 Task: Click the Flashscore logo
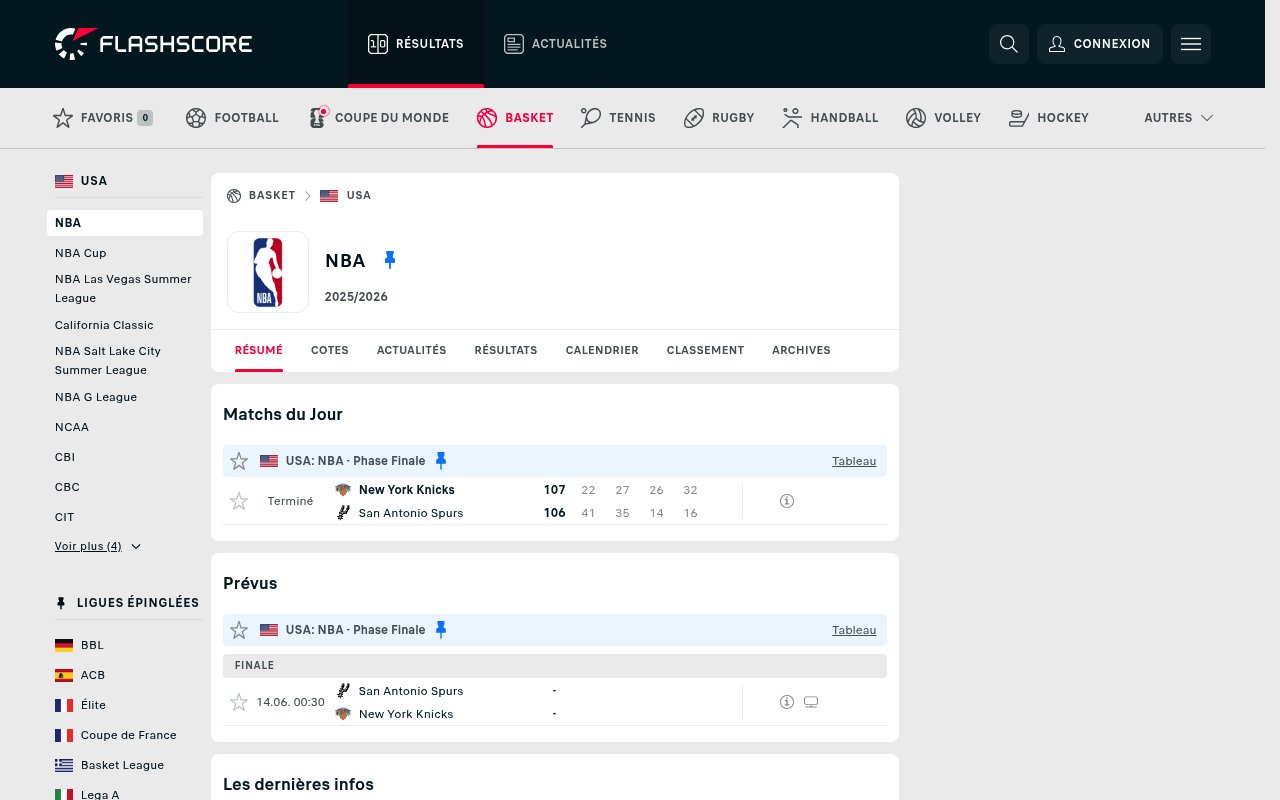(153, 44)
